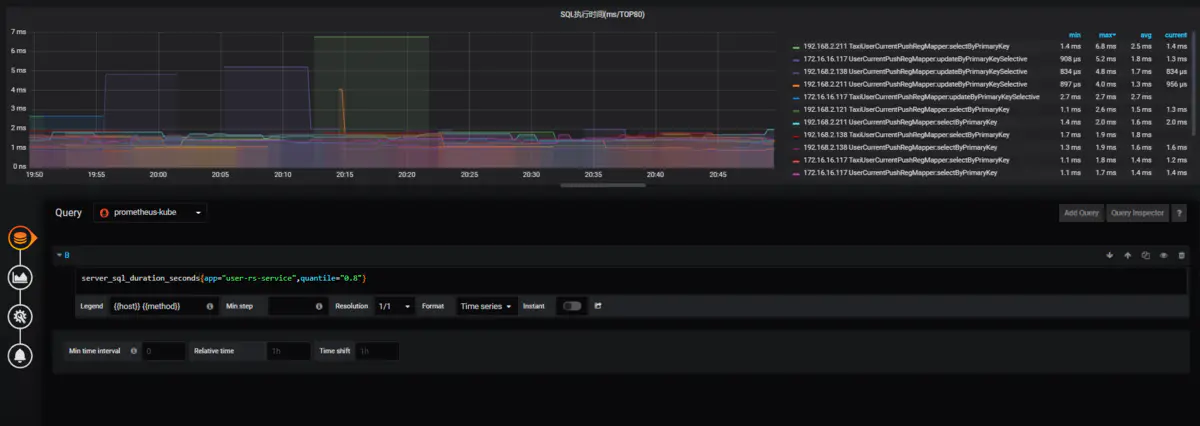Sort legend by current column header

1176,34
